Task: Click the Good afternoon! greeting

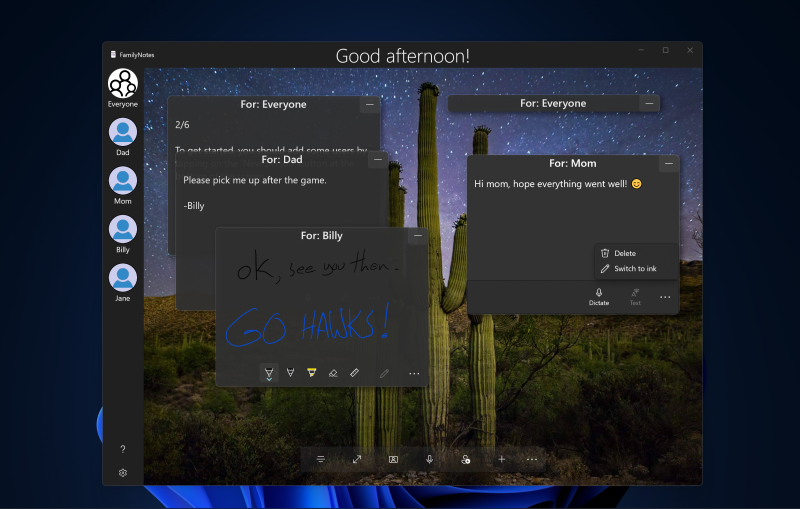Action: click(403, 56)
